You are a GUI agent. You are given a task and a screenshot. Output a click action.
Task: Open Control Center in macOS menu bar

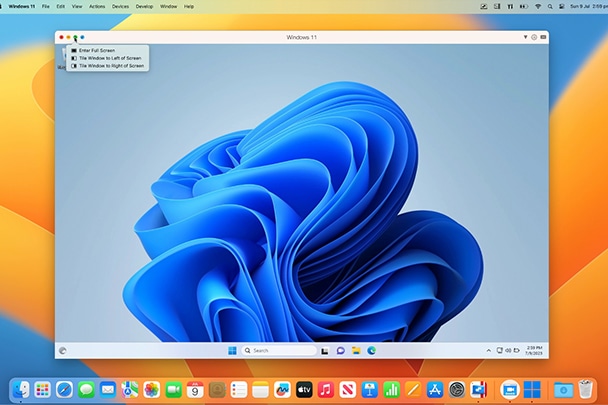click(x=562, y=7)
